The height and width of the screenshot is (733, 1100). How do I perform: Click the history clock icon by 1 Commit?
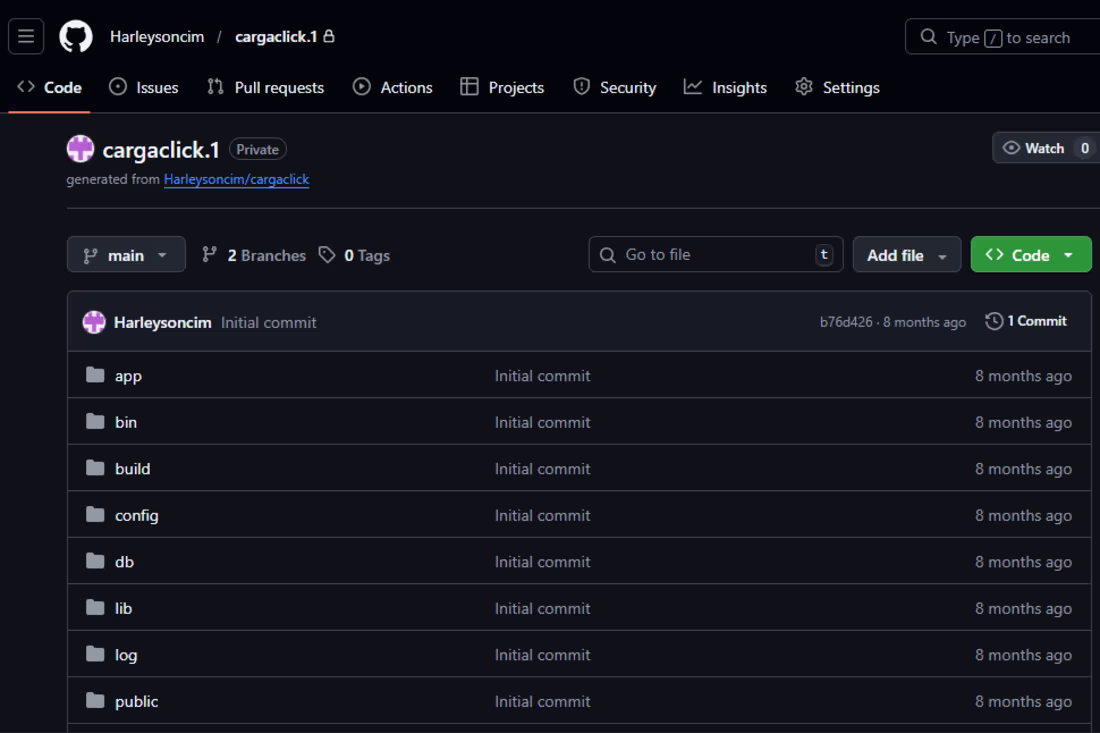pyautogui.click(x=993, y=321)
